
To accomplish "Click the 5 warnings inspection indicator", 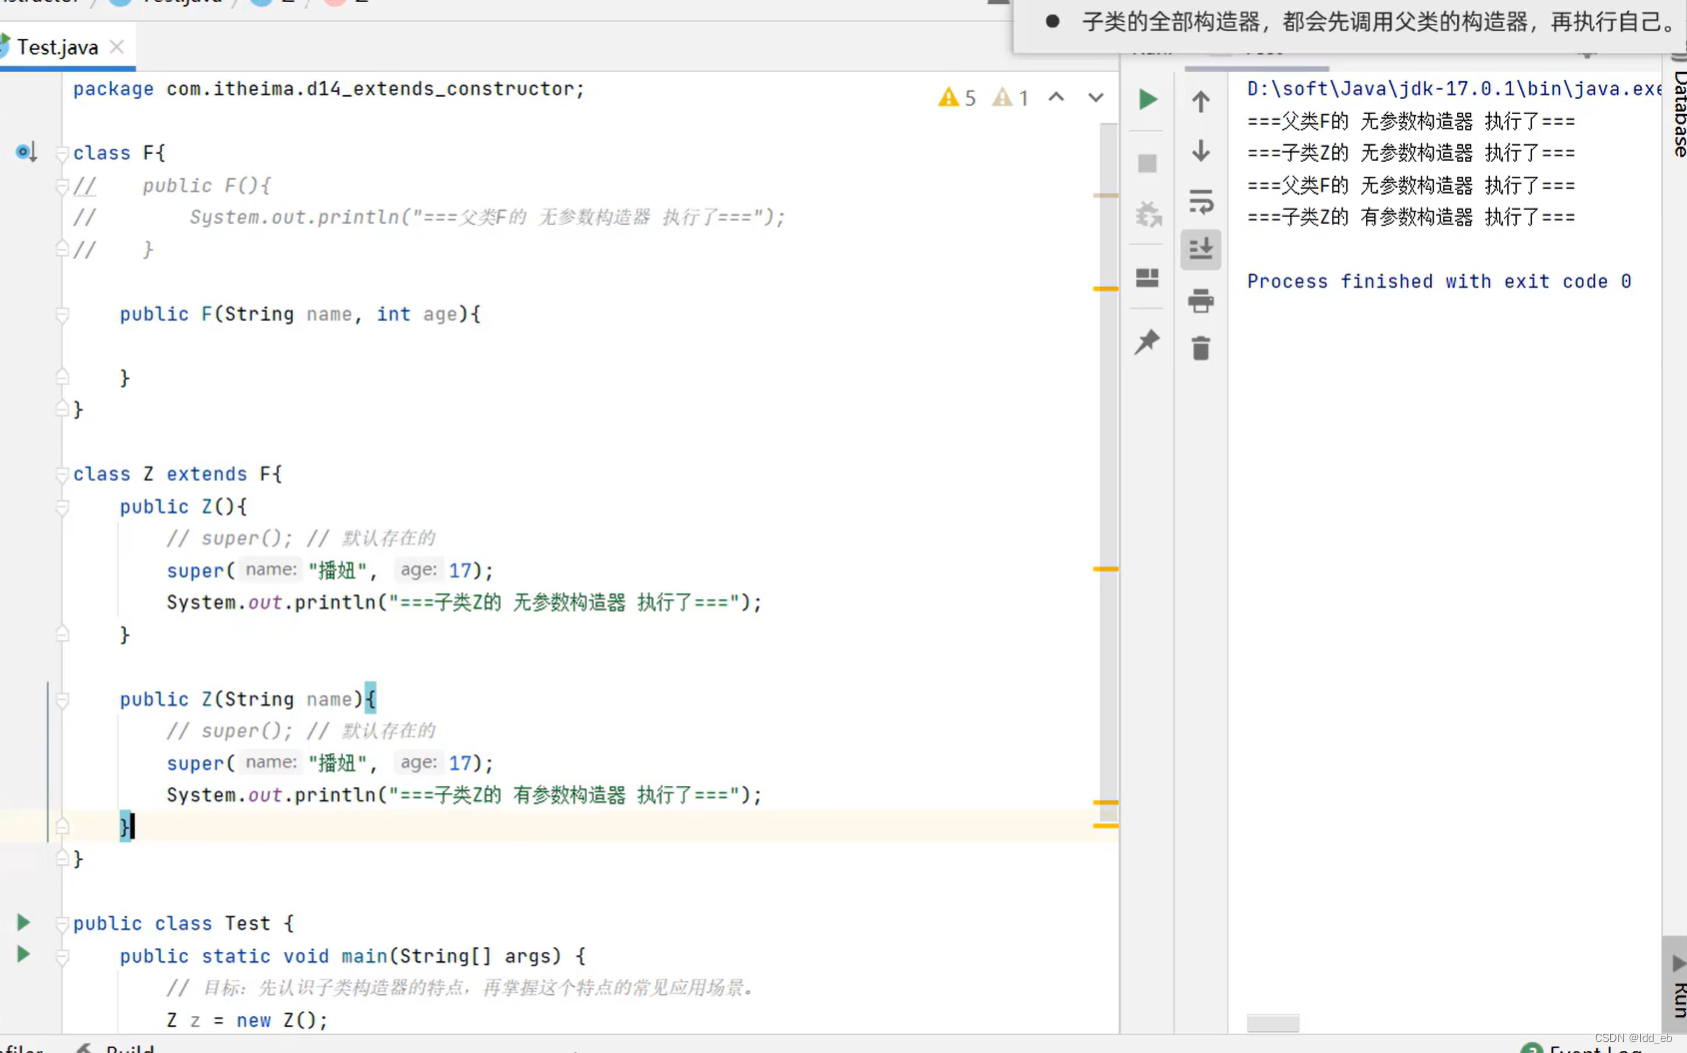I will click(x=956, y=97).
